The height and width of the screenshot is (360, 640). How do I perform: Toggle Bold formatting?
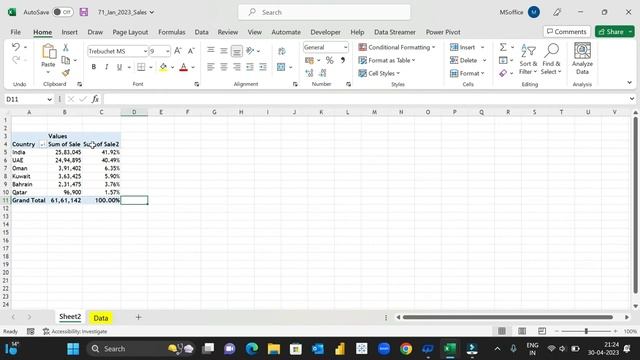click(x=93, y=67)
